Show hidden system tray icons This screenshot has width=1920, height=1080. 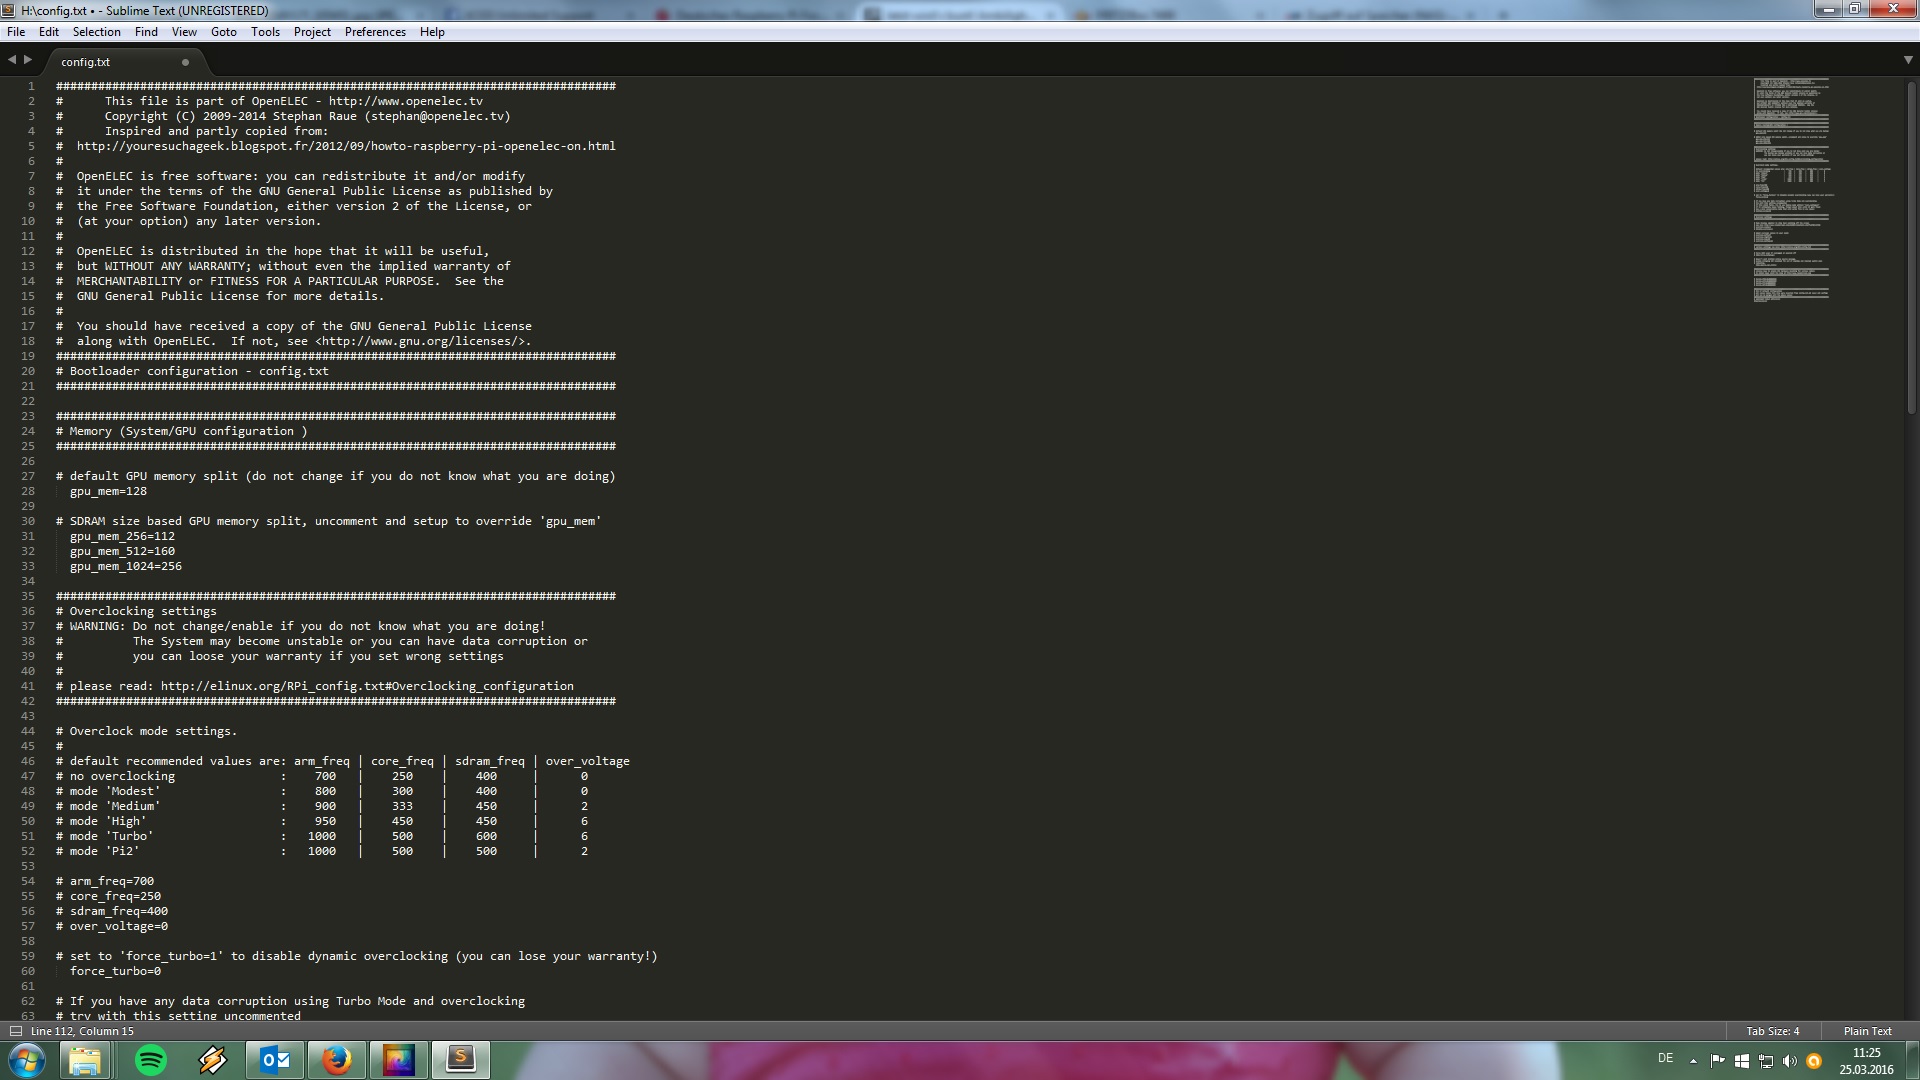coord(1693,1061)
